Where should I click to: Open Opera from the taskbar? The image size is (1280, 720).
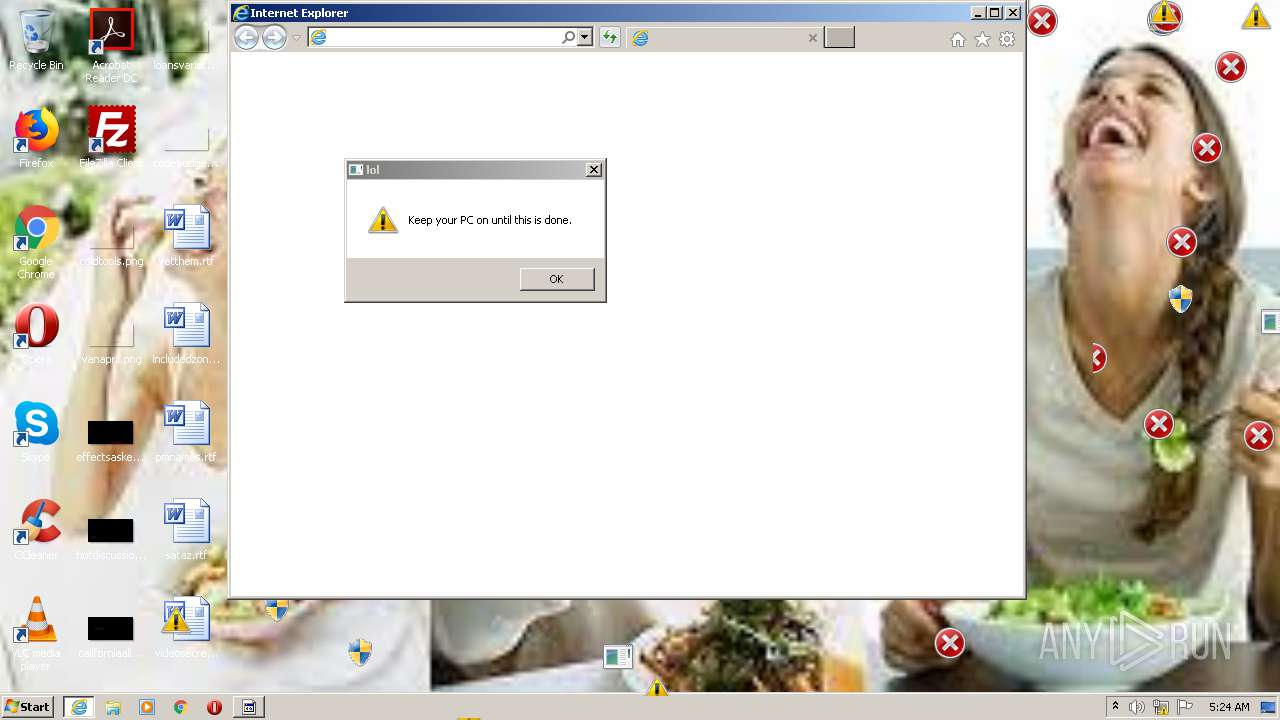tap(214, 707)
